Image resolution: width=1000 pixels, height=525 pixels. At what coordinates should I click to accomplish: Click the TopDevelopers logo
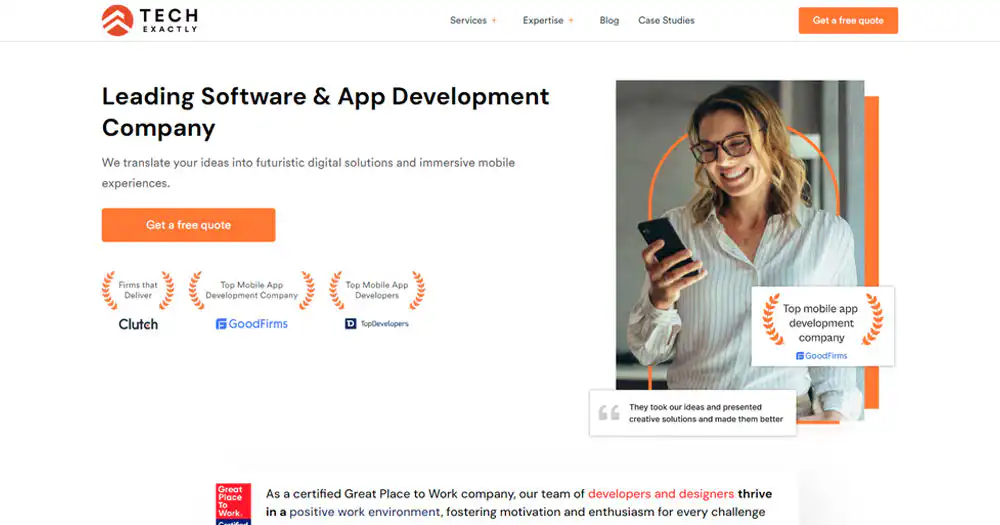click(x=377, y=324)
